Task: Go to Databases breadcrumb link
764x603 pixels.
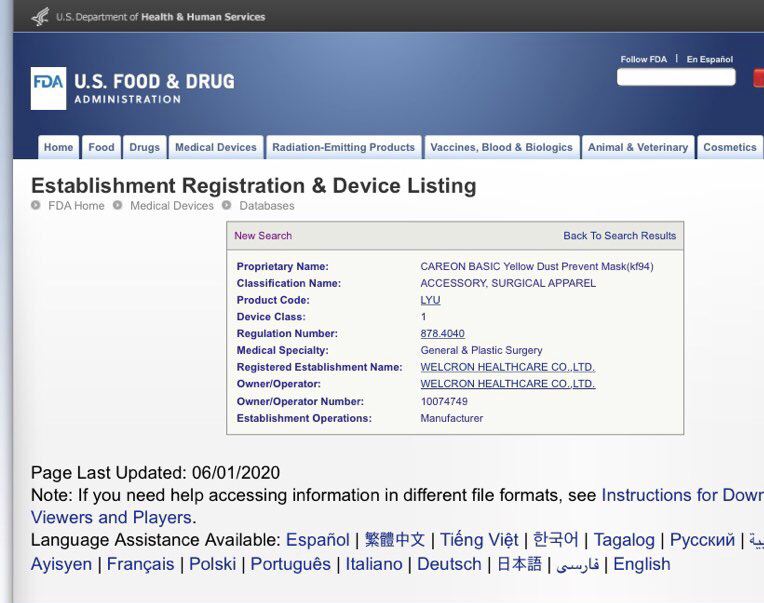Action: (267, 206)
